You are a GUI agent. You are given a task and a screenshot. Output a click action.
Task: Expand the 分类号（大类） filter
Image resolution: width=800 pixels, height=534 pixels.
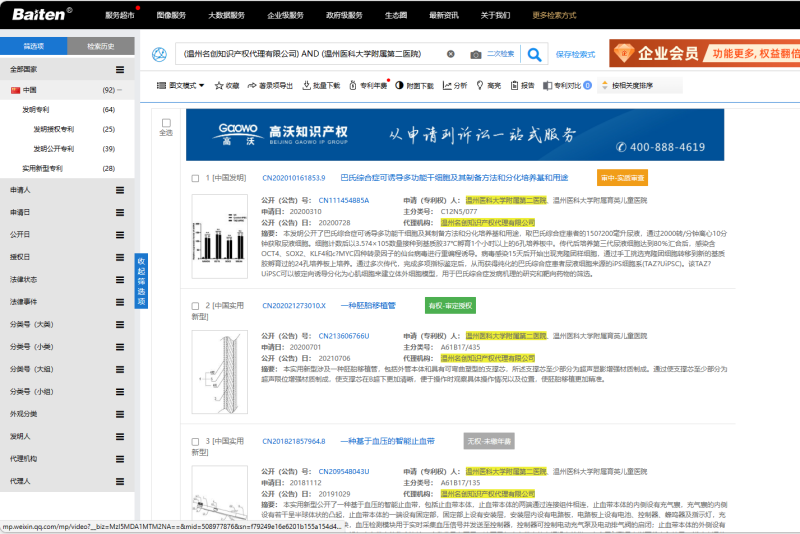click(120, 325)
